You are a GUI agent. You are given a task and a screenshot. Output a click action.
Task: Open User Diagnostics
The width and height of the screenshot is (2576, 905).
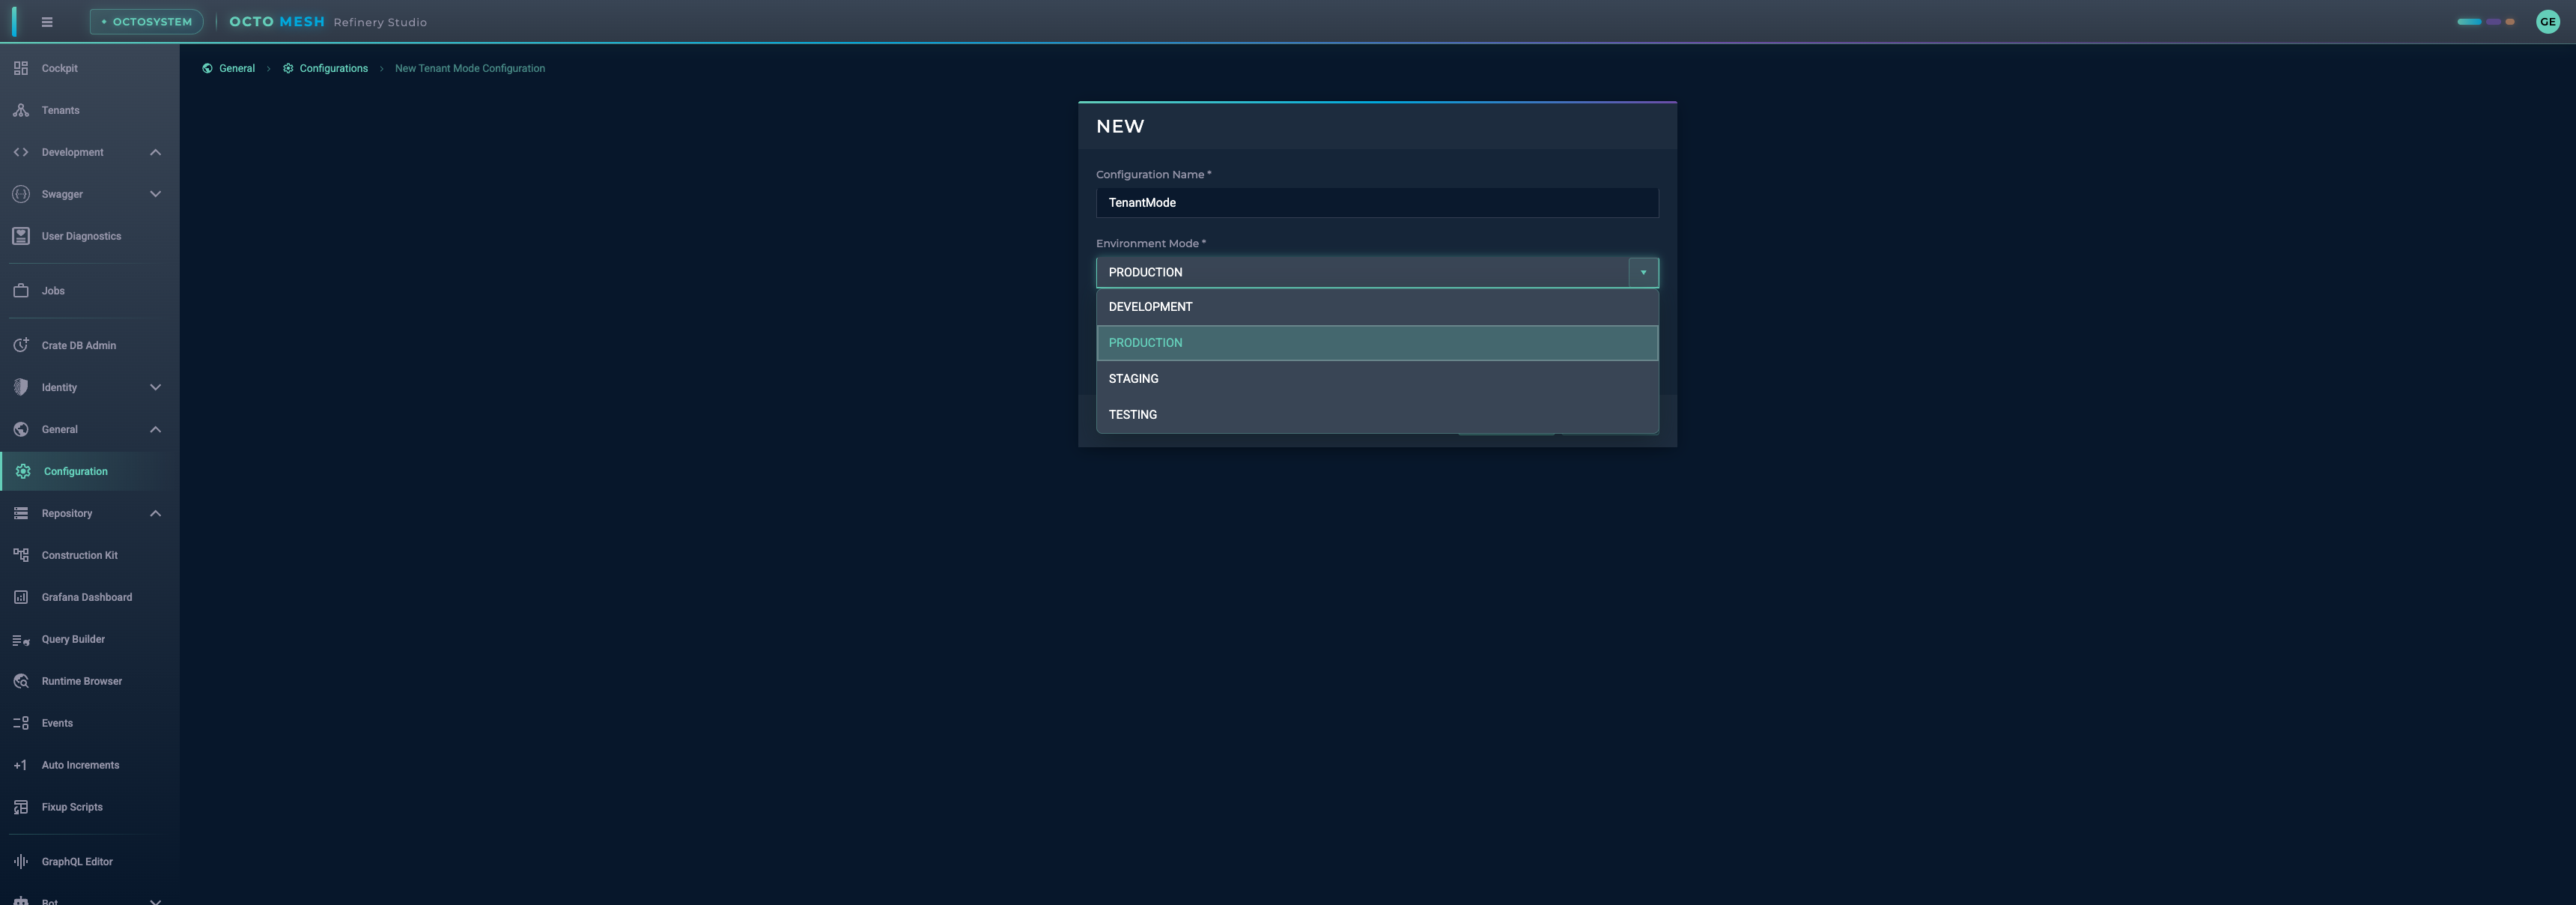(81, 236)
